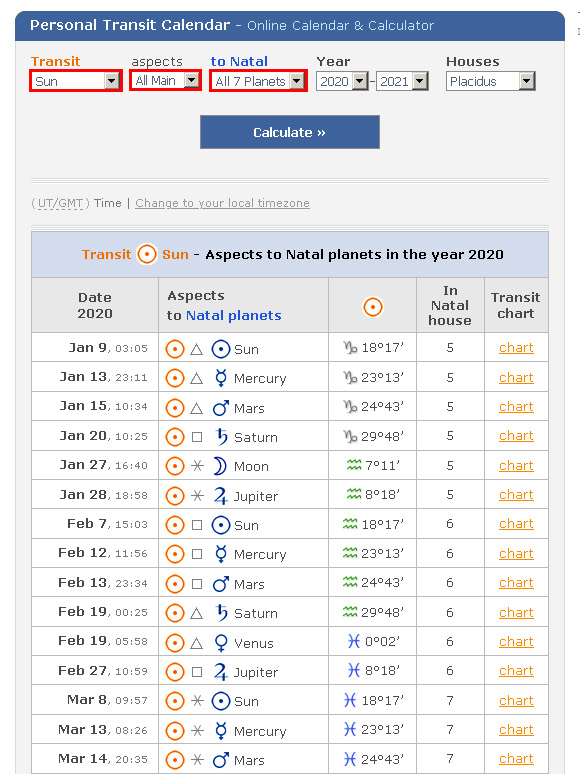
Task: Click Pisces sign icon in Mar 8 row
Action: pos(350,700)
